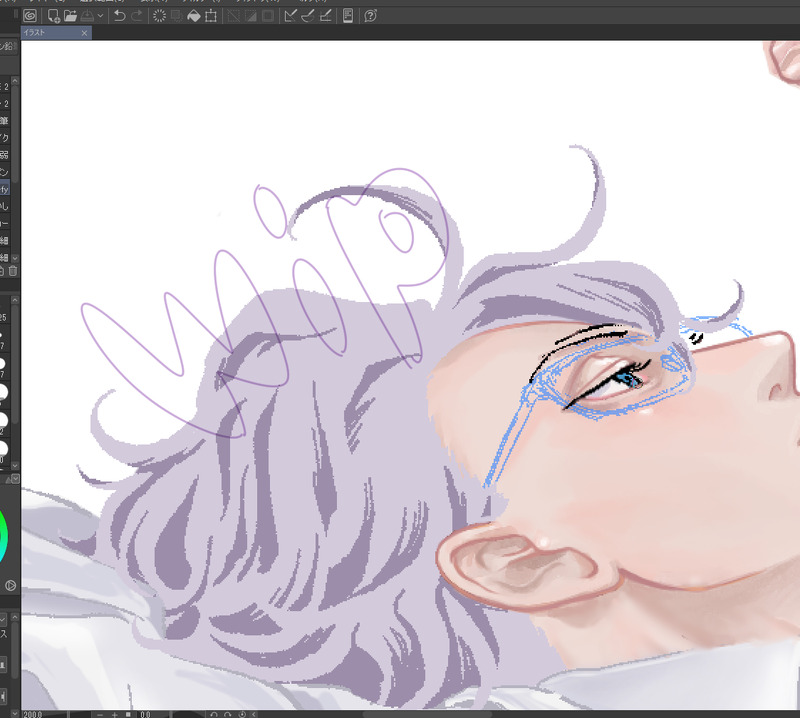This screenshot has width=800, height=718.
Task: Open the smartphone connection icon
Action: click(x=348, y=16)
